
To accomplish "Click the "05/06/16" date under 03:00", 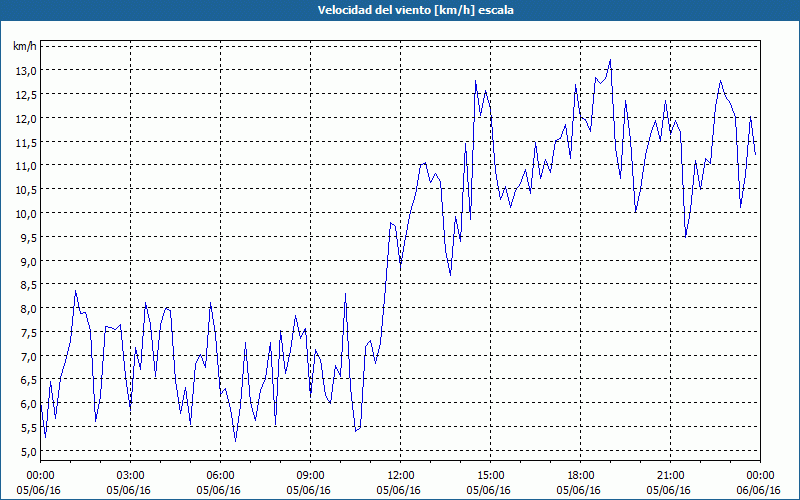I will (129, 490).
